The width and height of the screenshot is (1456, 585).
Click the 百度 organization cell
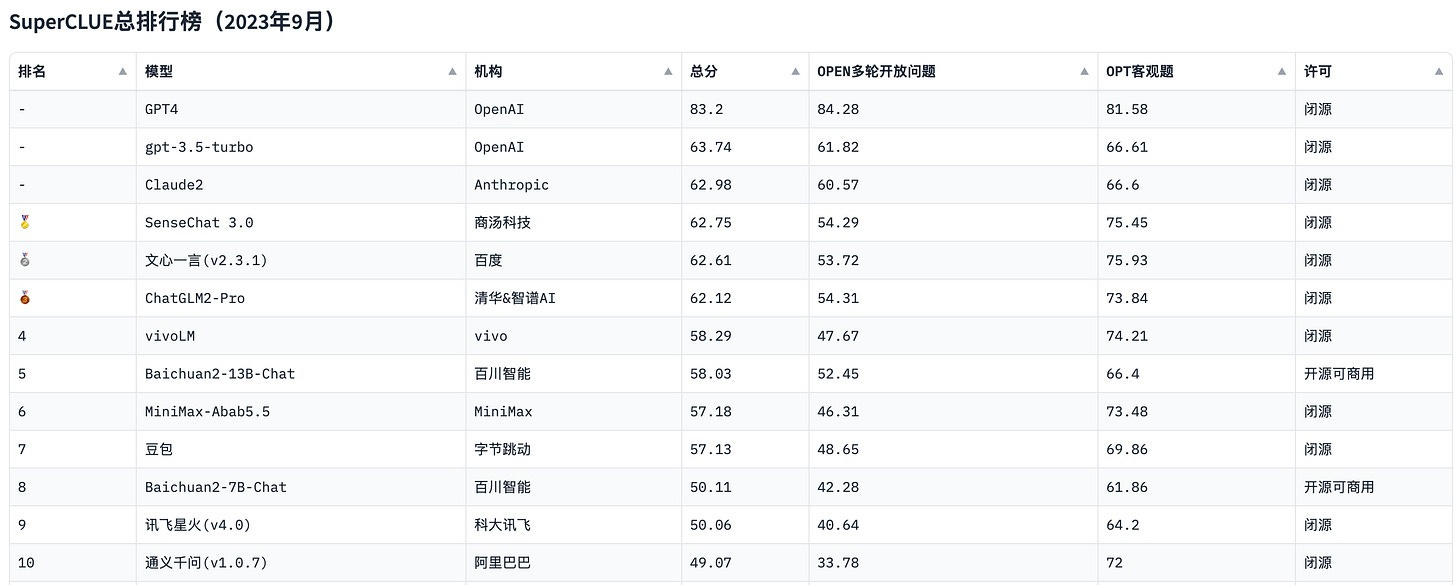[574, 260]
